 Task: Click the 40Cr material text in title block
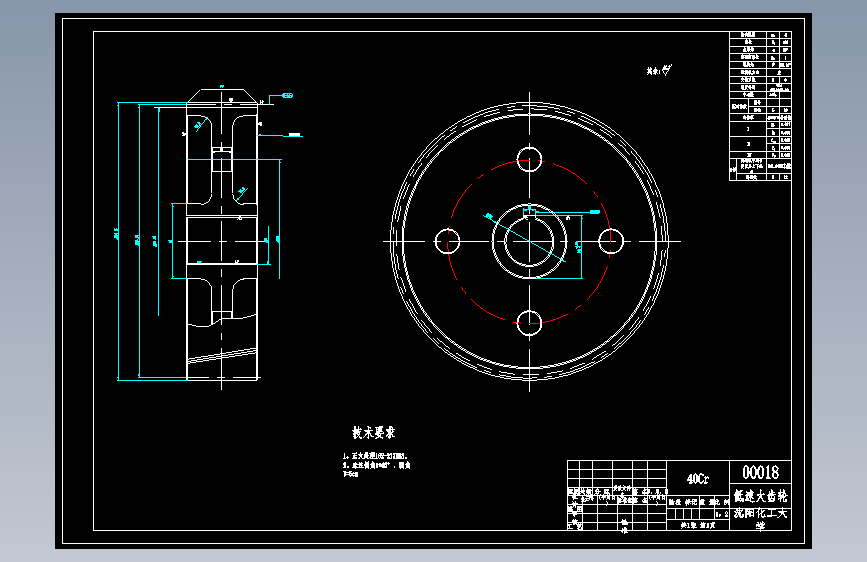pyautogui.click(x=697, y=478)
